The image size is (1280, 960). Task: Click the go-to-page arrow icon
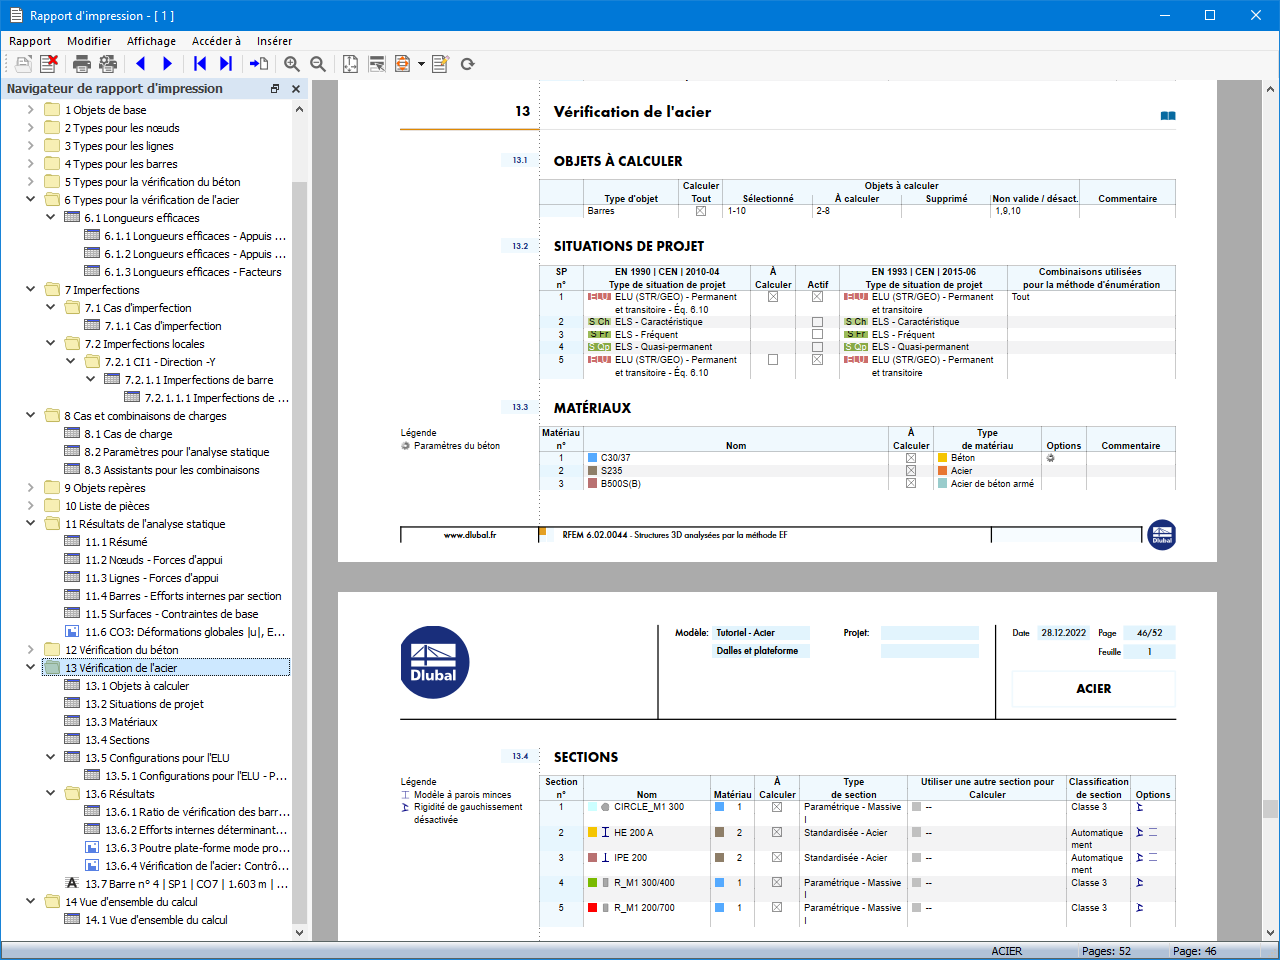259,64
